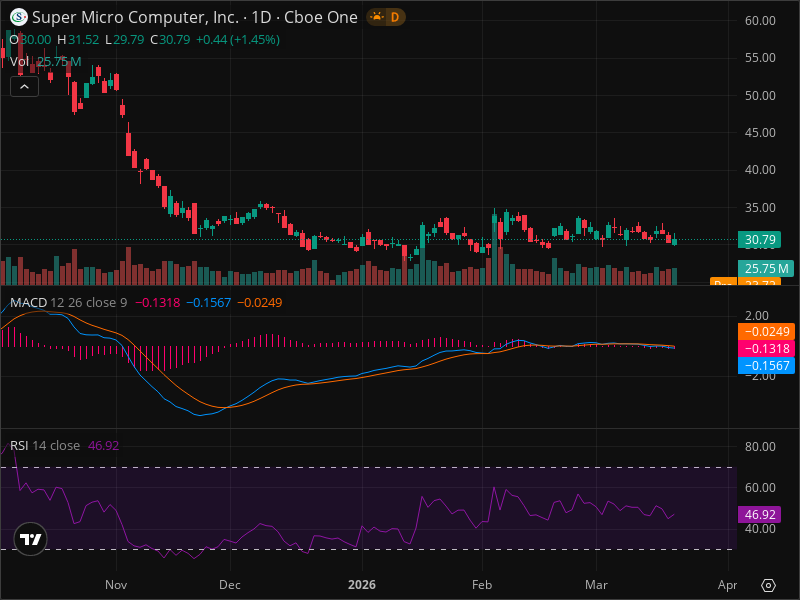The height and width of the screenshot is (600, 800).
Task: Click the 60.00 RSI scale label
Action: tap(760, 488)
